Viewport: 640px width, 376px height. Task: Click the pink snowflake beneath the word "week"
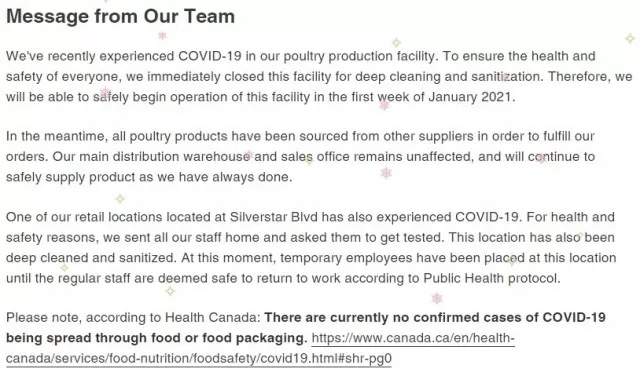coord(384,105)
